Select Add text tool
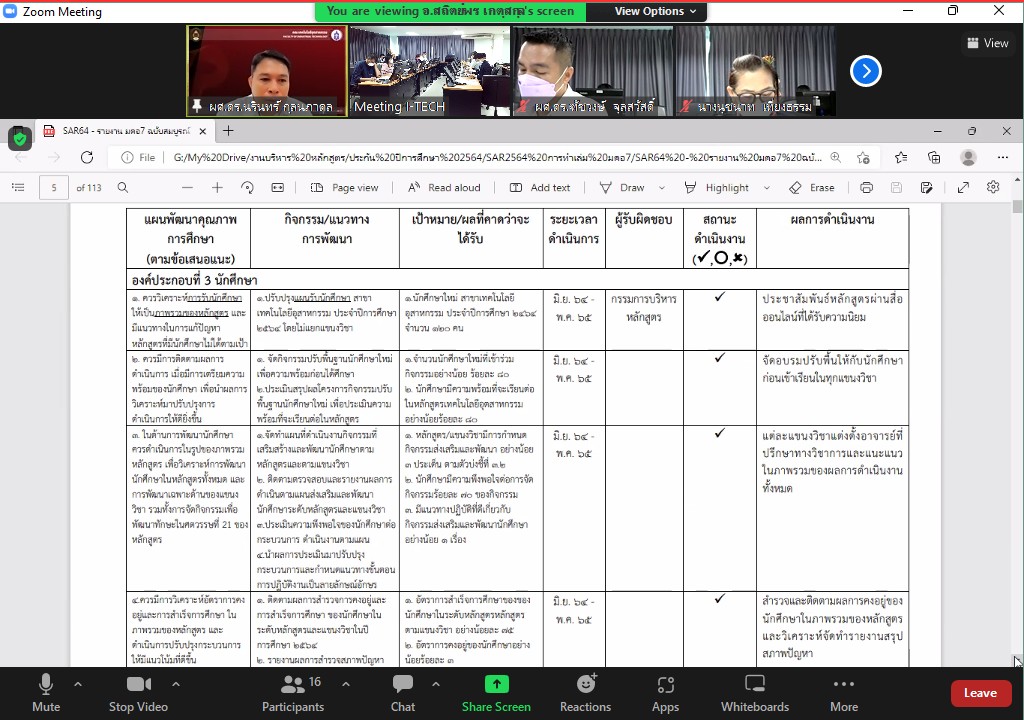The width and height of the screenshot is (1024, 720). coord(540,188)
